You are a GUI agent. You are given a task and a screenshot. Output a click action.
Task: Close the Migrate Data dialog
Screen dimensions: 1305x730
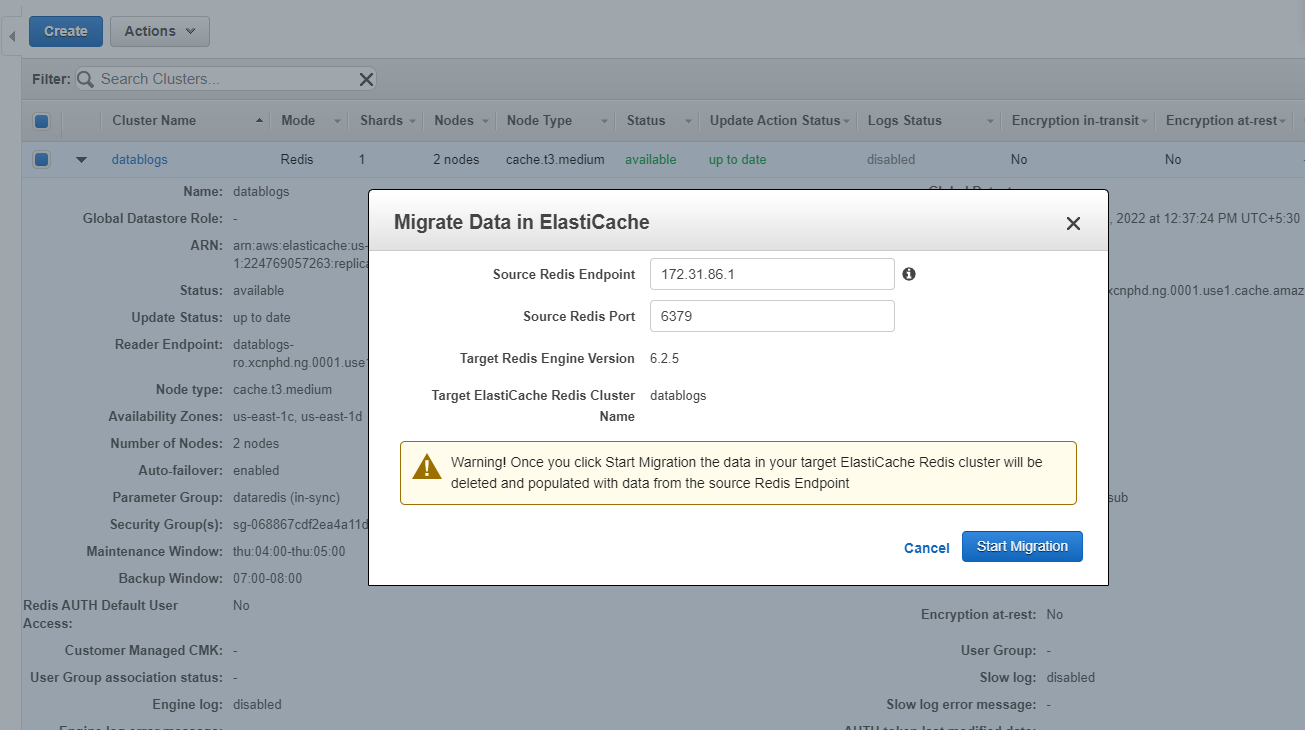[x=1073, y=224]
